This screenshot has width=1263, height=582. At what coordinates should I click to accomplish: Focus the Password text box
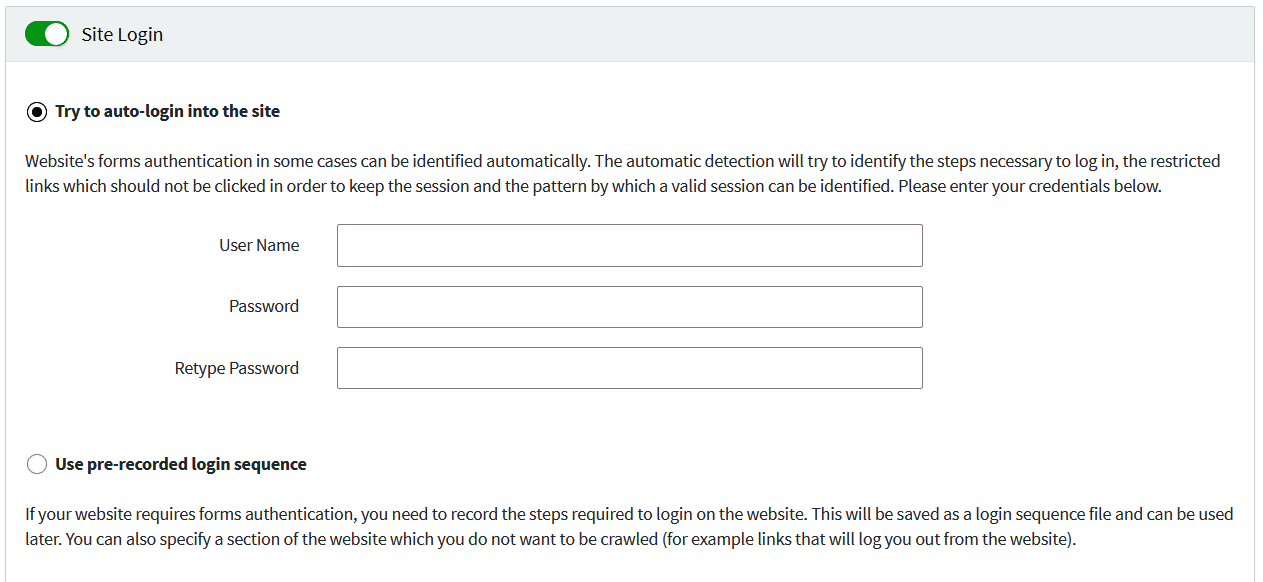point(629,307)
